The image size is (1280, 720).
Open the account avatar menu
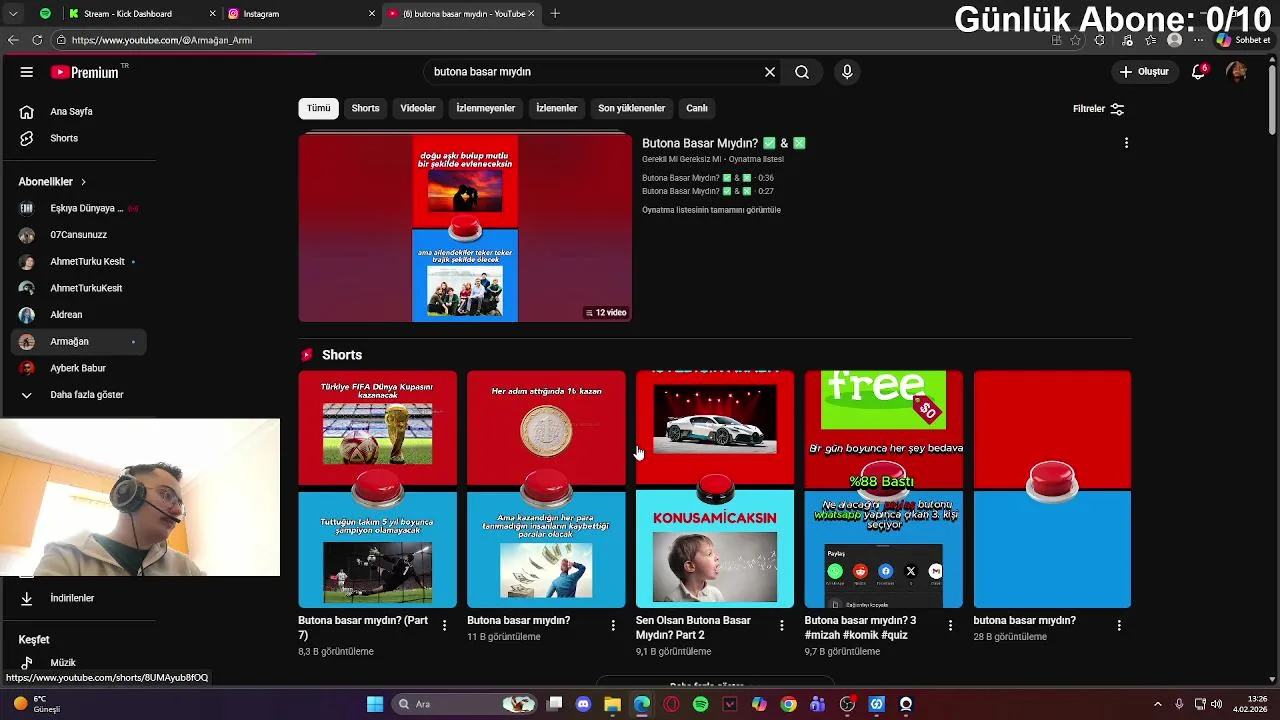[1236, 72]
